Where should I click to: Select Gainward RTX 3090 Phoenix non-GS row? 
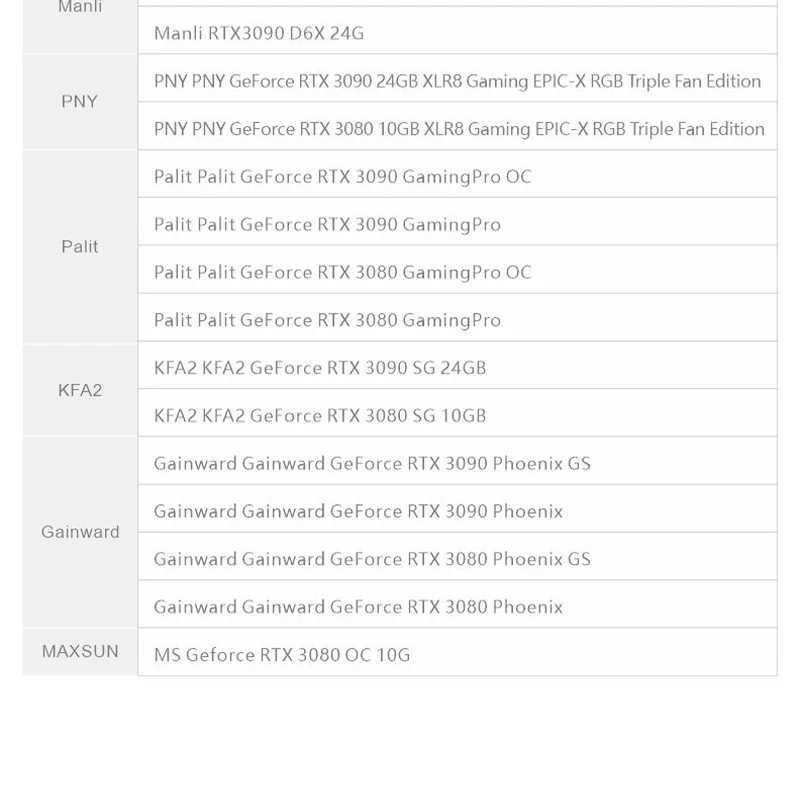pos(358,511)
